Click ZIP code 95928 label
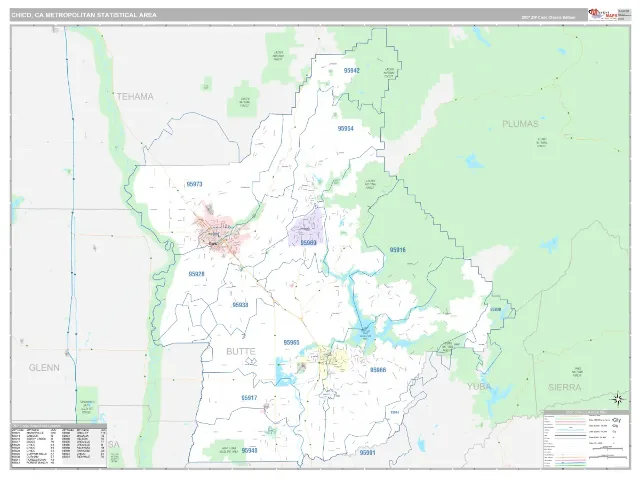 (x=196, y=274)
